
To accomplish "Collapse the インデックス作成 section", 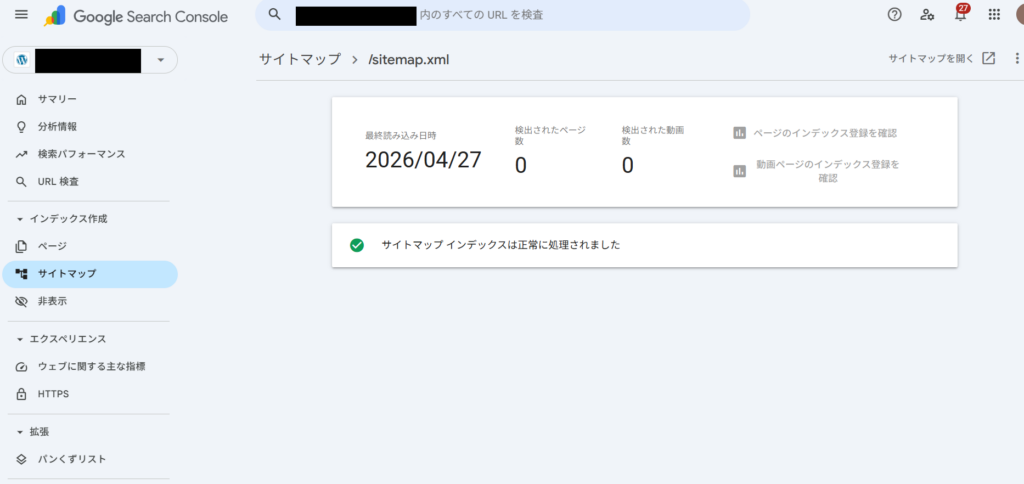I will point(20,218).
